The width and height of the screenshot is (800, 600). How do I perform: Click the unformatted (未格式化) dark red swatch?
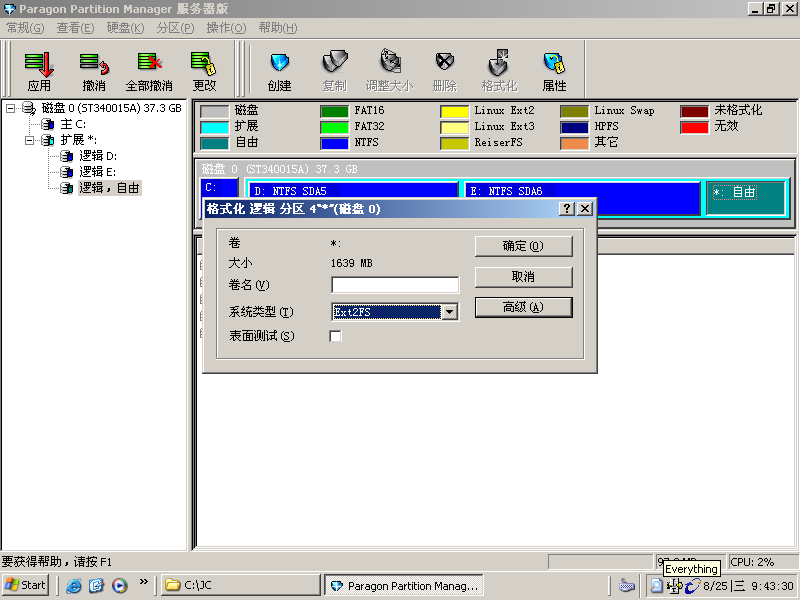click(x=694, y=111)
